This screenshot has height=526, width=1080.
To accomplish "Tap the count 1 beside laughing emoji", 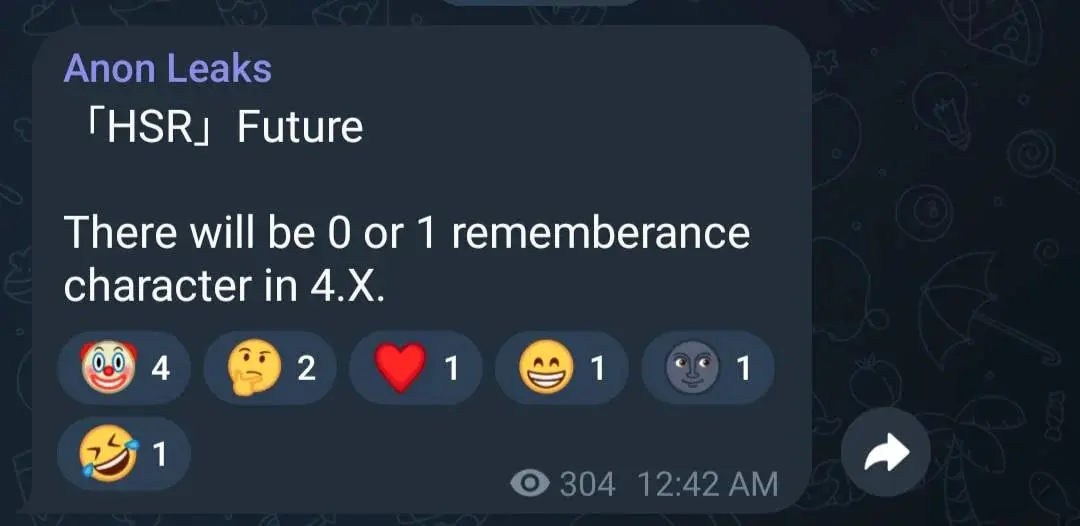I will coord(158,455).
